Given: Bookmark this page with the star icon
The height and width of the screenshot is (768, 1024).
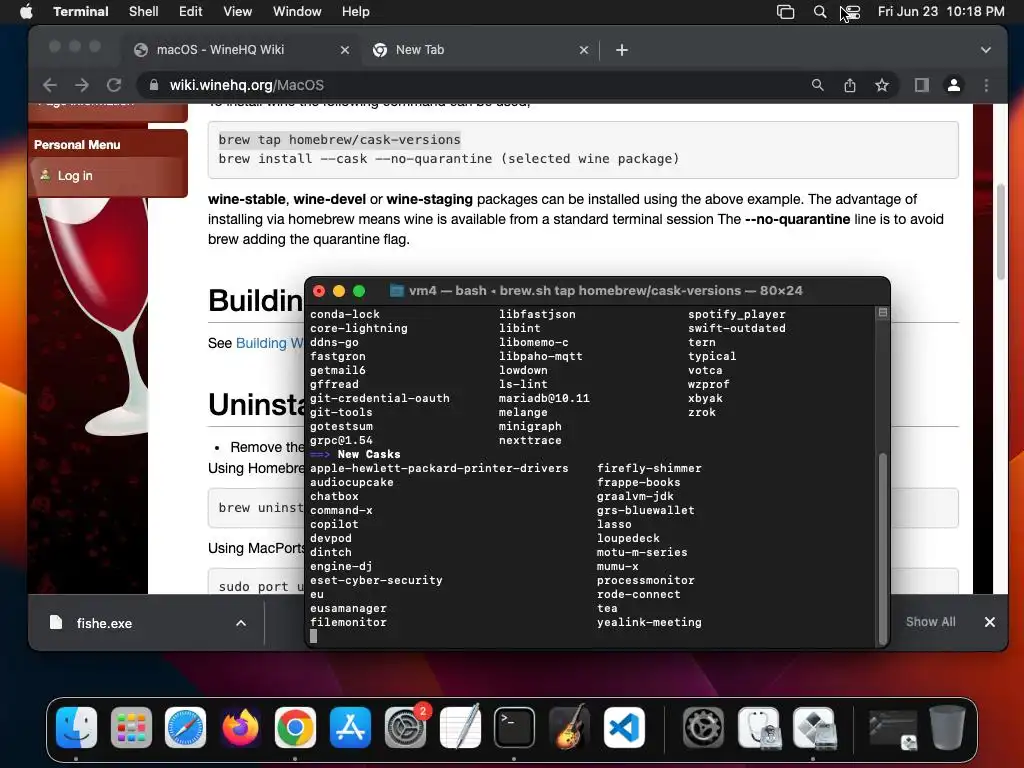Looking at the screenshot, I should coord(882,86).
